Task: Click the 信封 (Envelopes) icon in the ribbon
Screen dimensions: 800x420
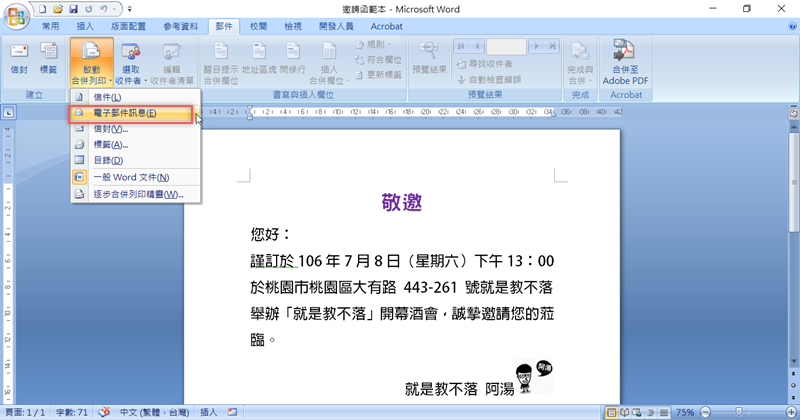Action: click(19, 57)
